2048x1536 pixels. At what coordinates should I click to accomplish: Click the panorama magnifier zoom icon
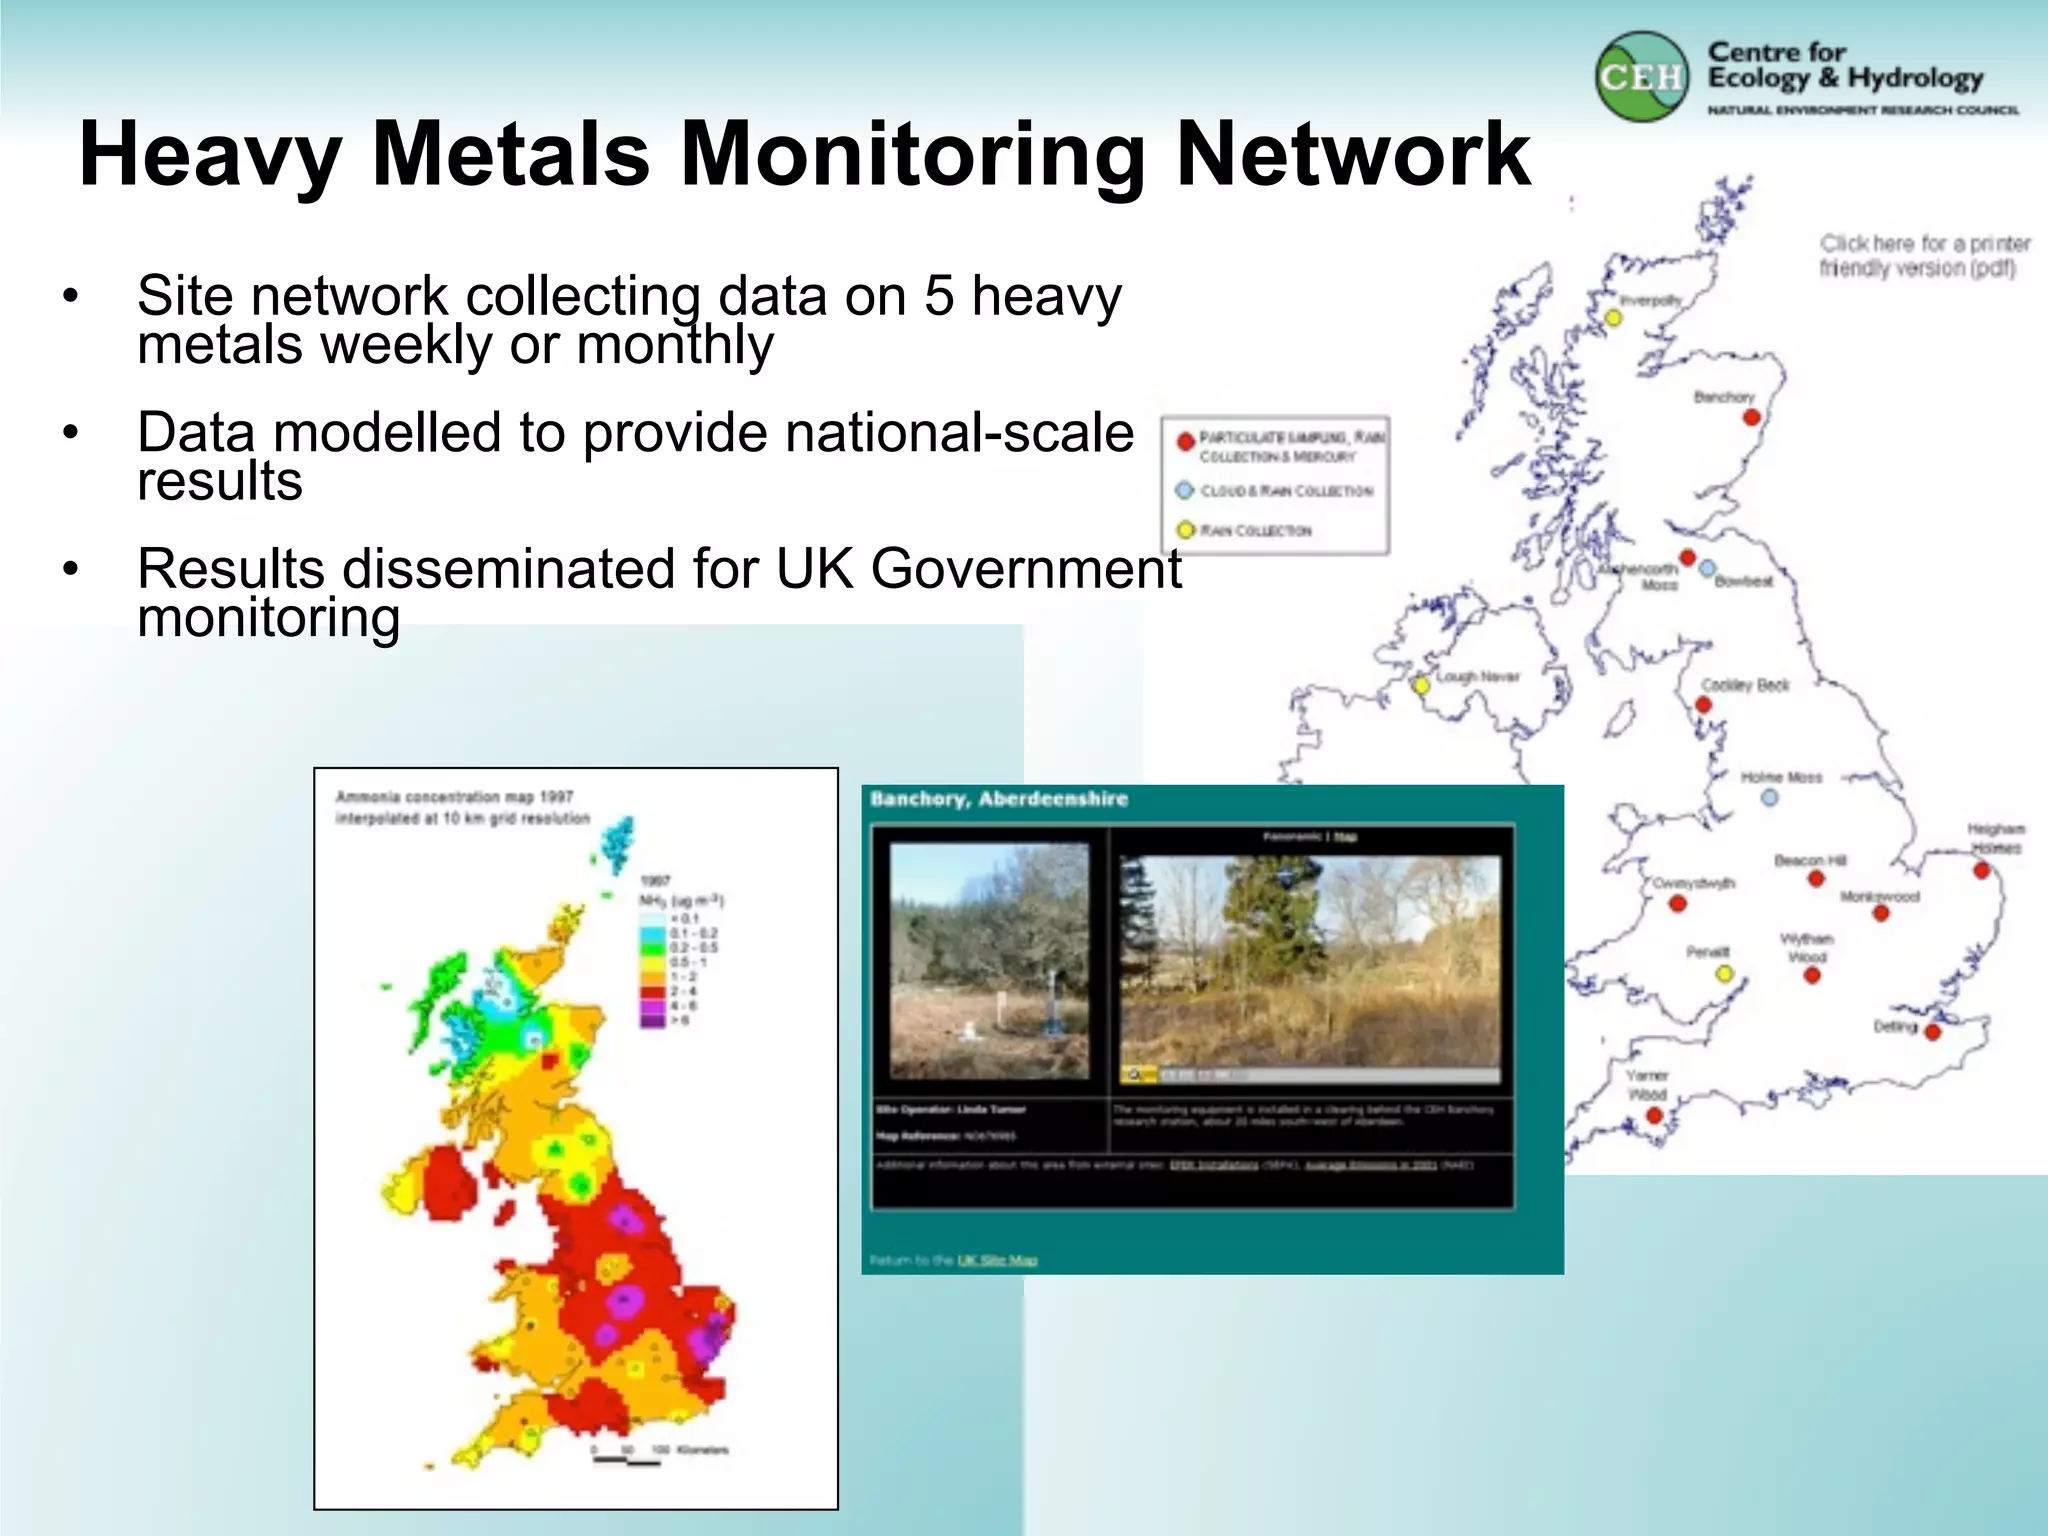[1134, 1074]
